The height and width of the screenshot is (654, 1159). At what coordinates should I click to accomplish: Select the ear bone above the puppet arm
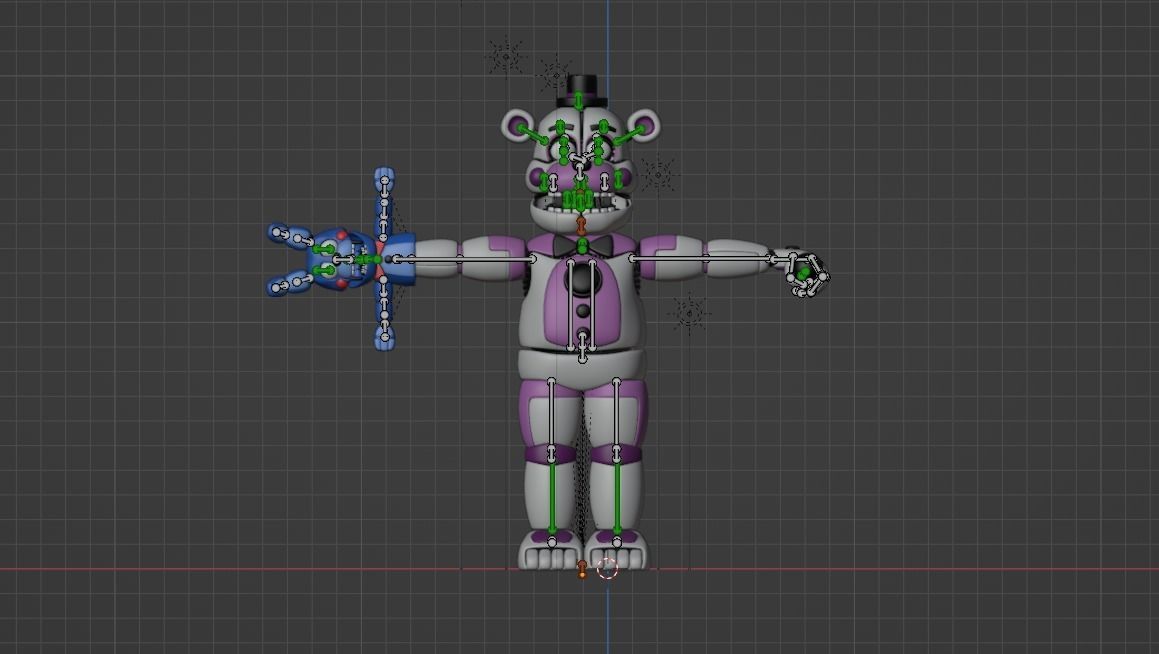click(x=534, y=134)
